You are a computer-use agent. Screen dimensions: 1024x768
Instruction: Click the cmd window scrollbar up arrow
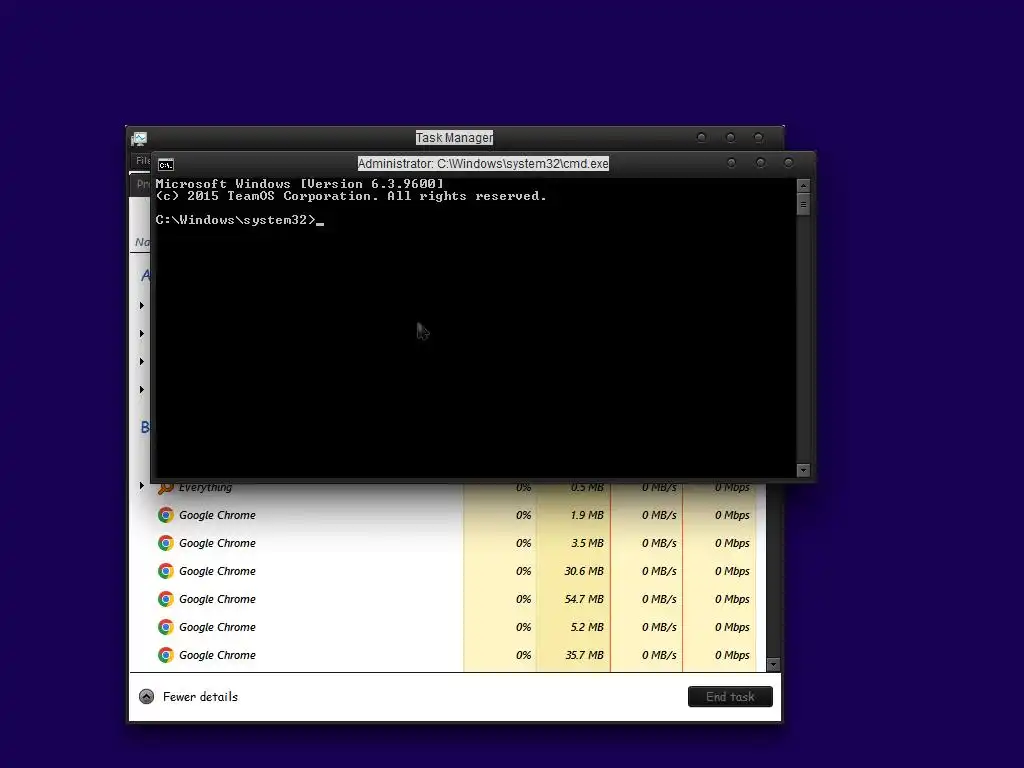(804, 186)
